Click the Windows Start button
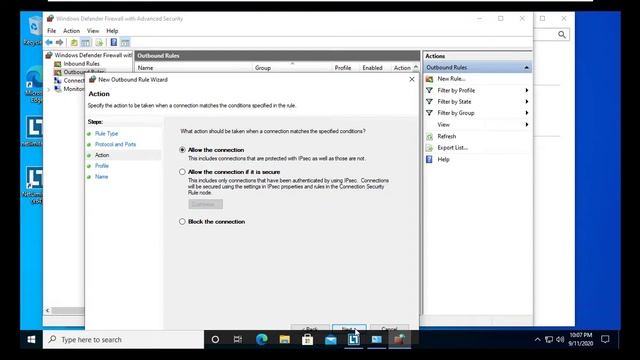Screen dimensions: 640x360 [31, 340]
